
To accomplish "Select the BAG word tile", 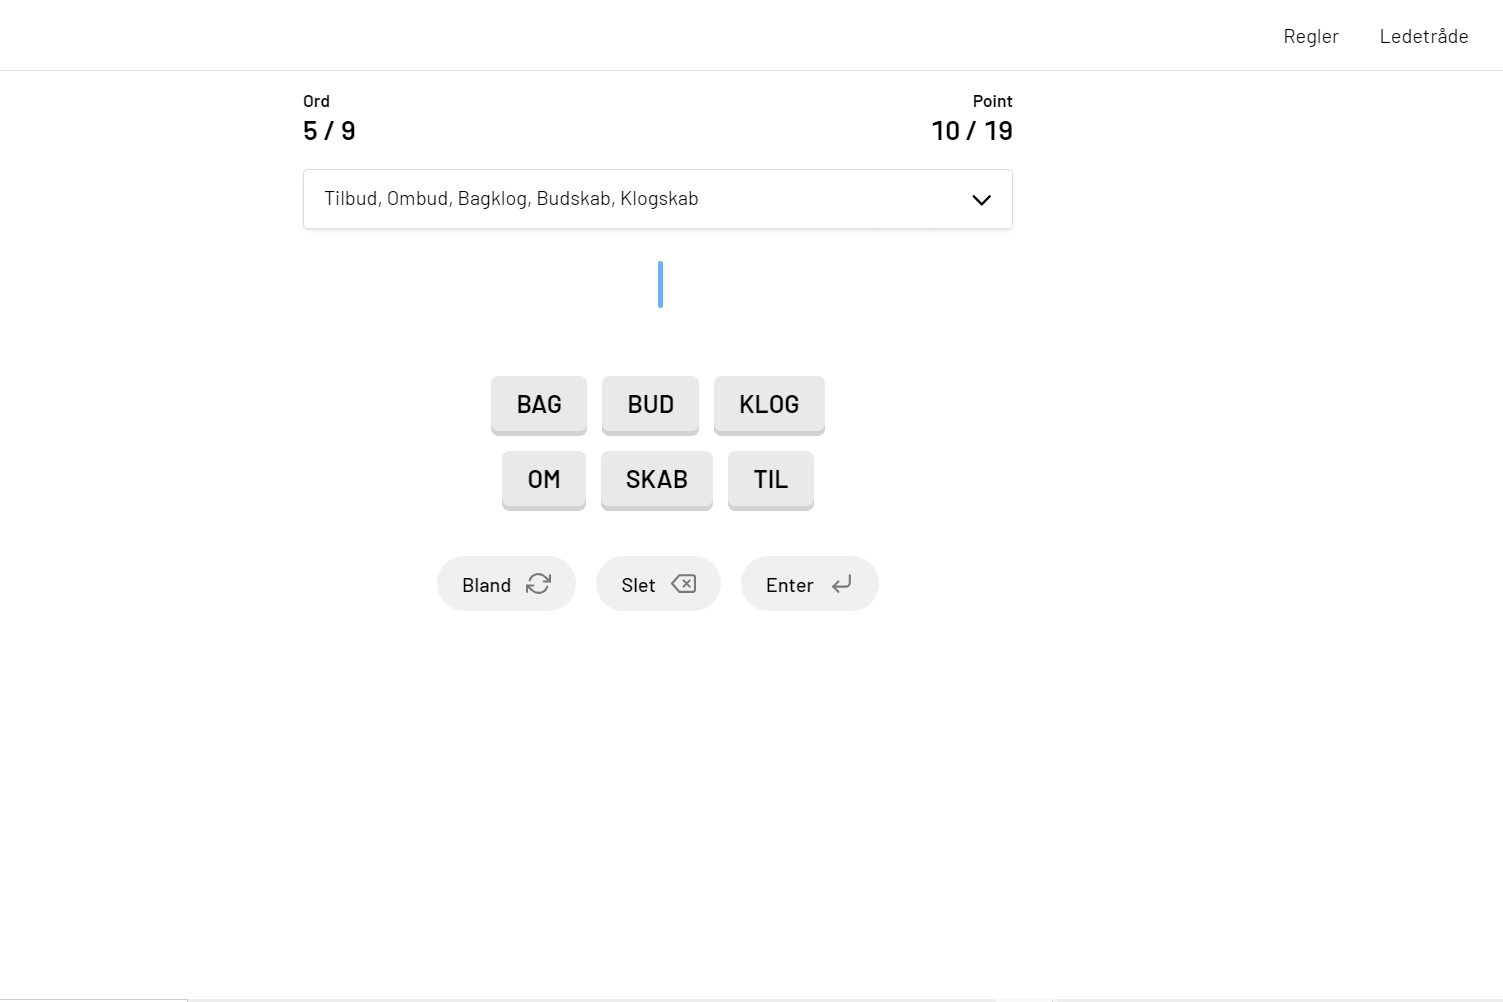I will [539, 405].
